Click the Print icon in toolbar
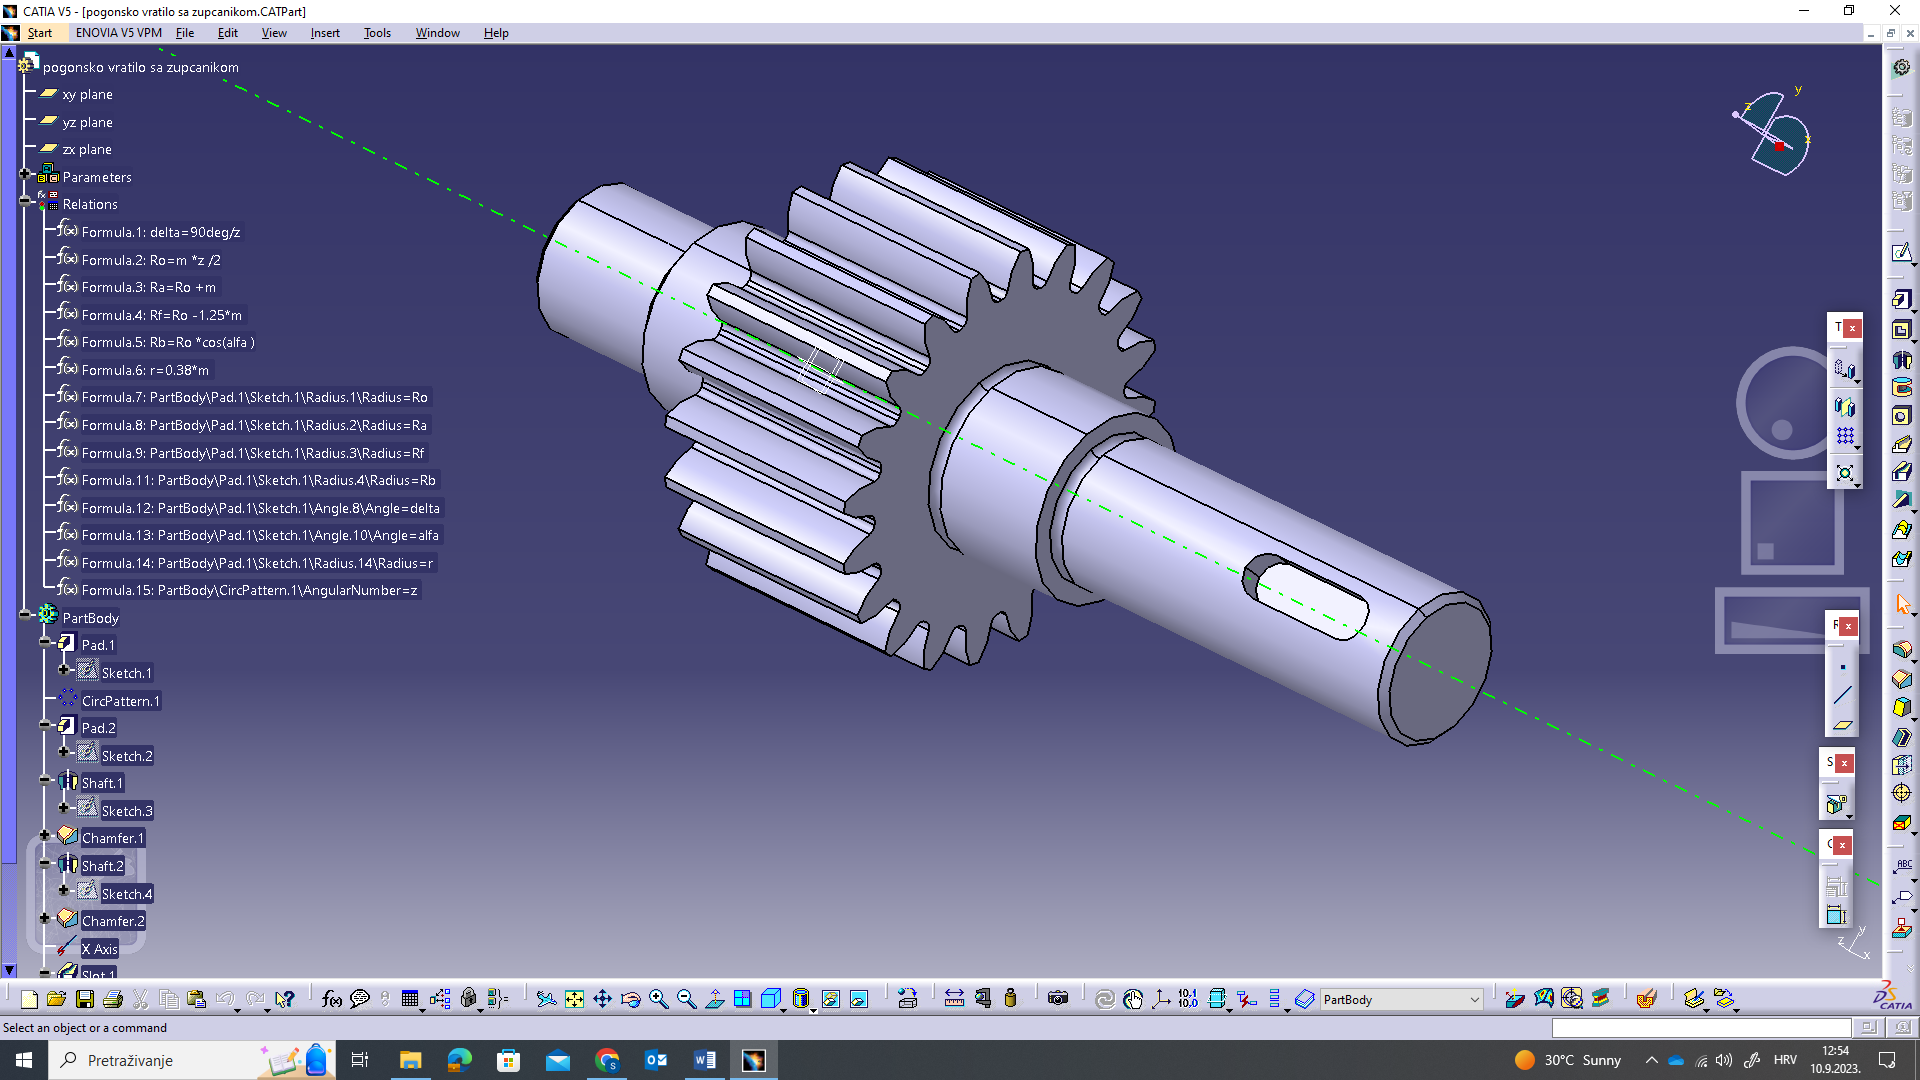 113,998
